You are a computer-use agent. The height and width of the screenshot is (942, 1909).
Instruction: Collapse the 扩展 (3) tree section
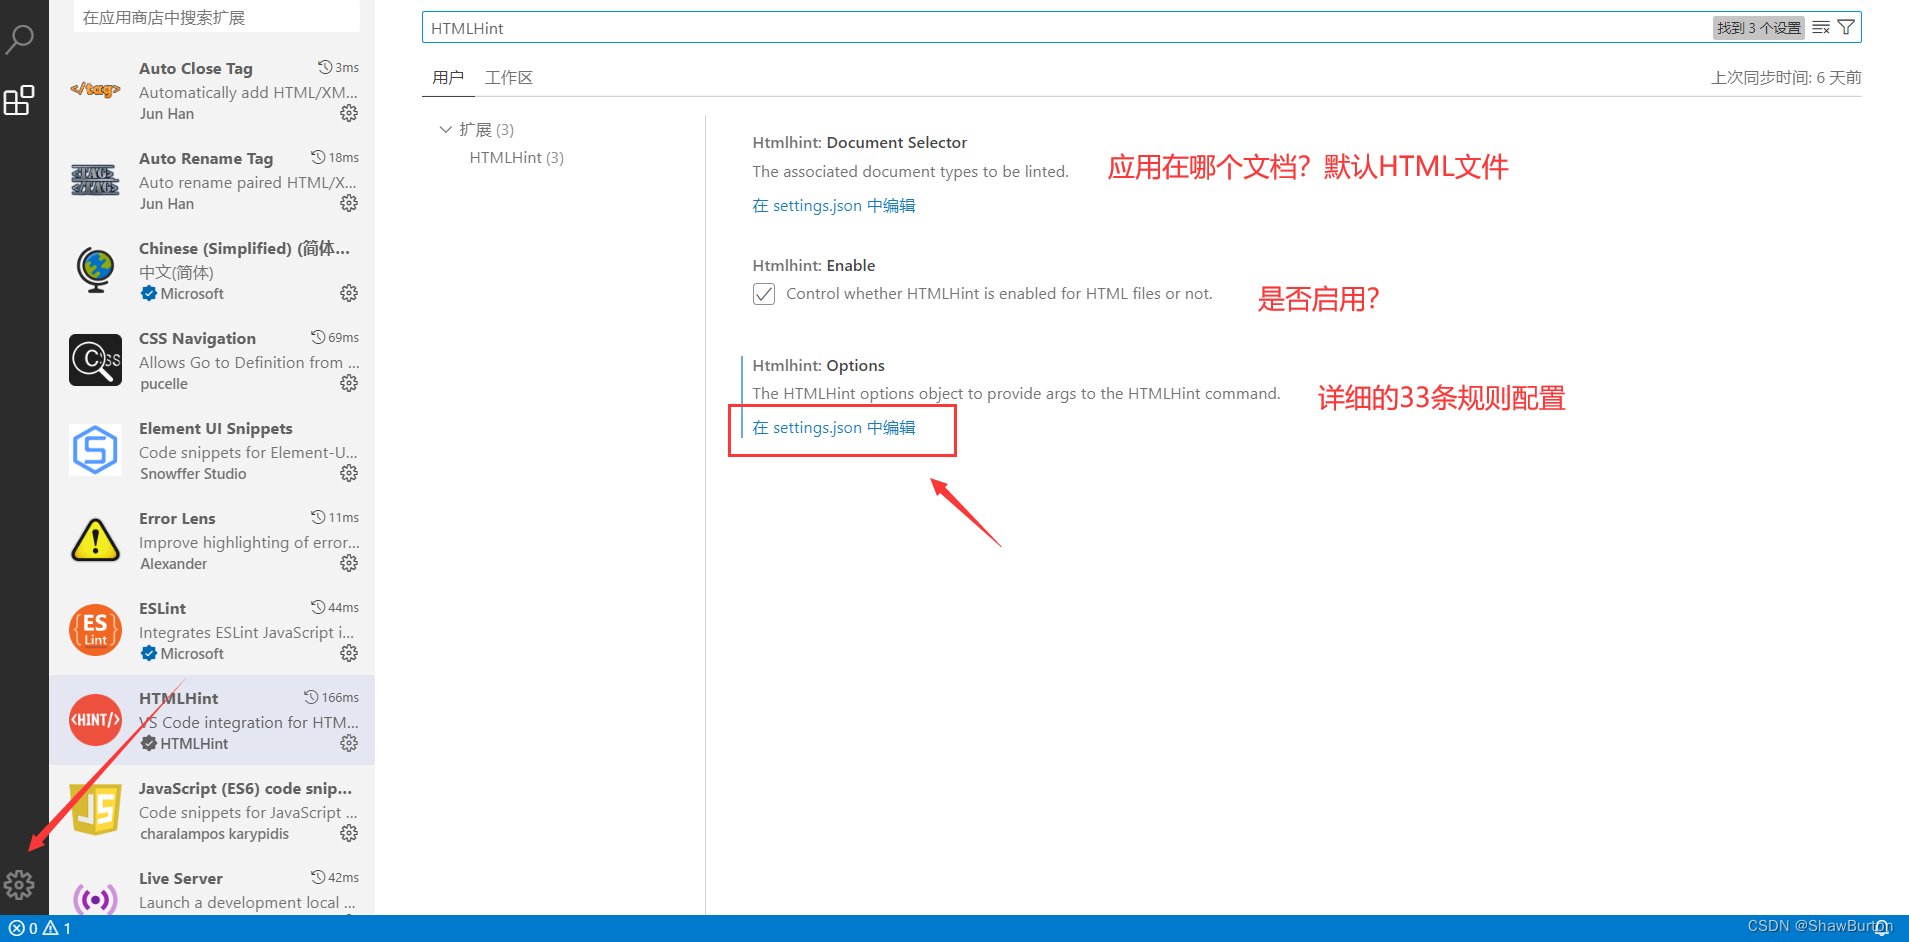445,130
